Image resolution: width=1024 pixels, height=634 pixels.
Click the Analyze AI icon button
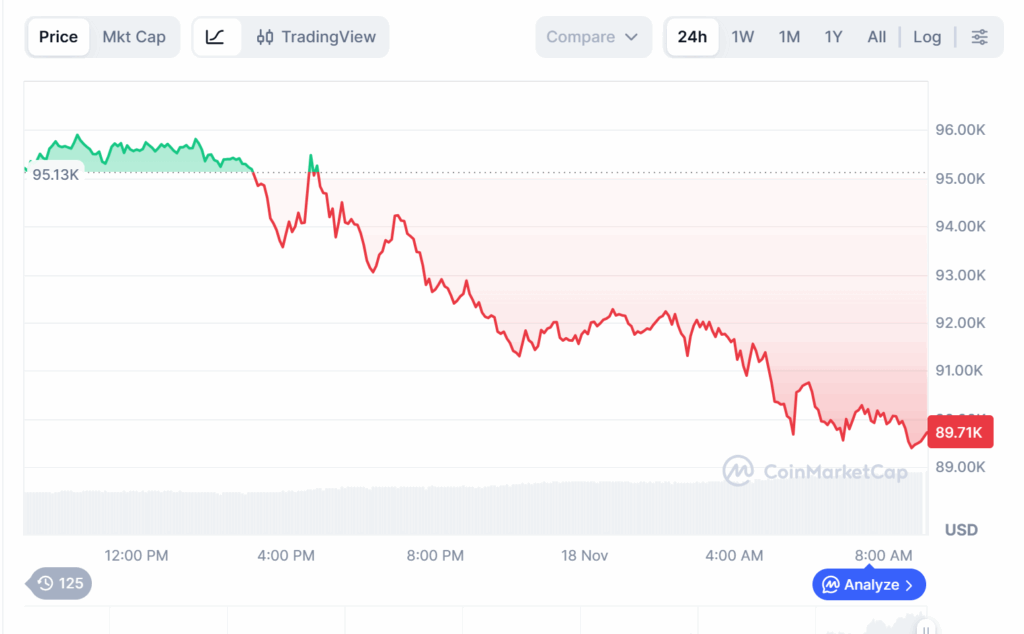[830, 584]
